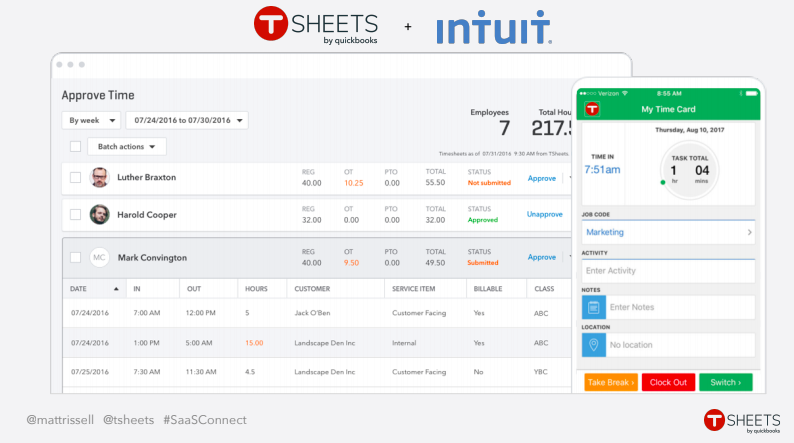
Task: Click the Mark Convington name
Action: point(152,257)
